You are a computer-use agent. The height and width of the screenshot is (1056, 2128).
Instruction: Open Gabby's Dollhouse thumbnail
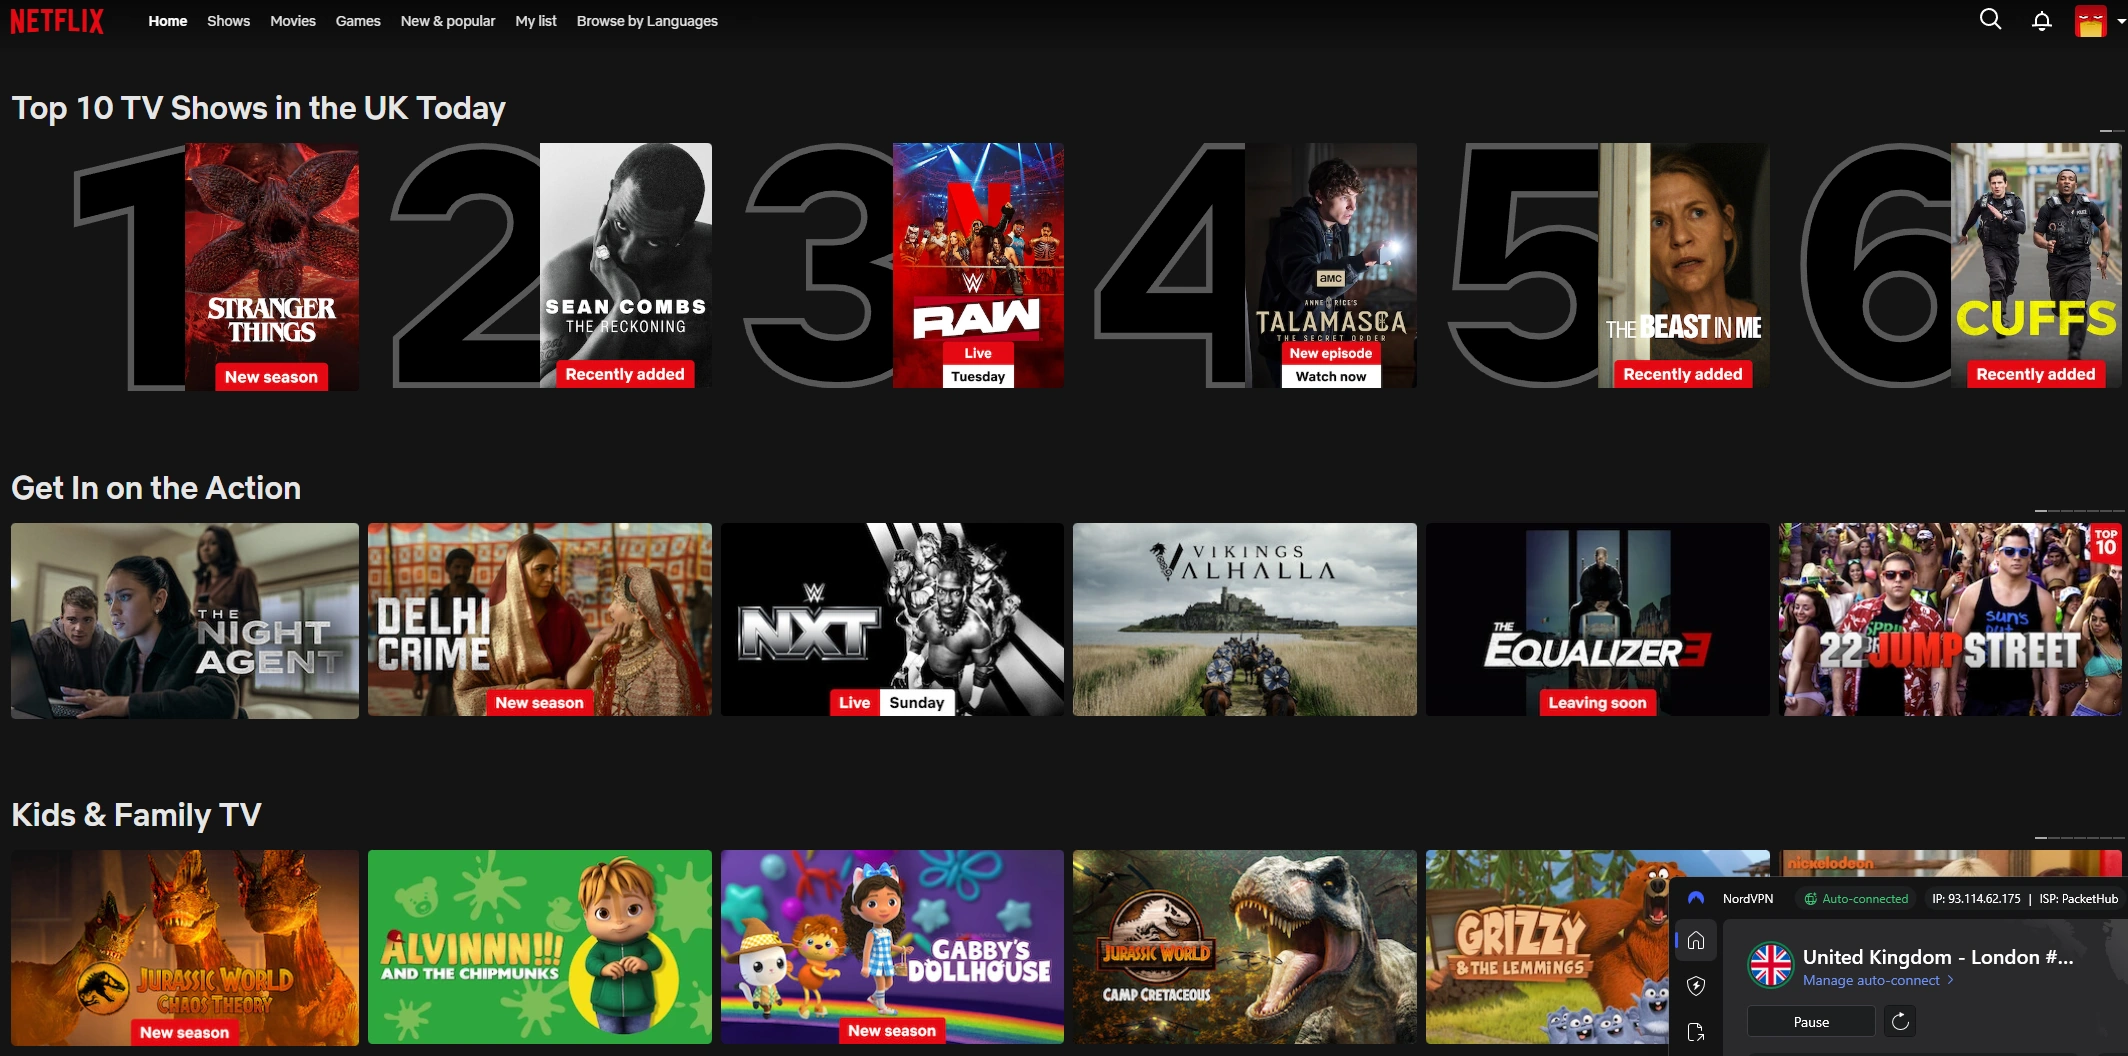892,947
